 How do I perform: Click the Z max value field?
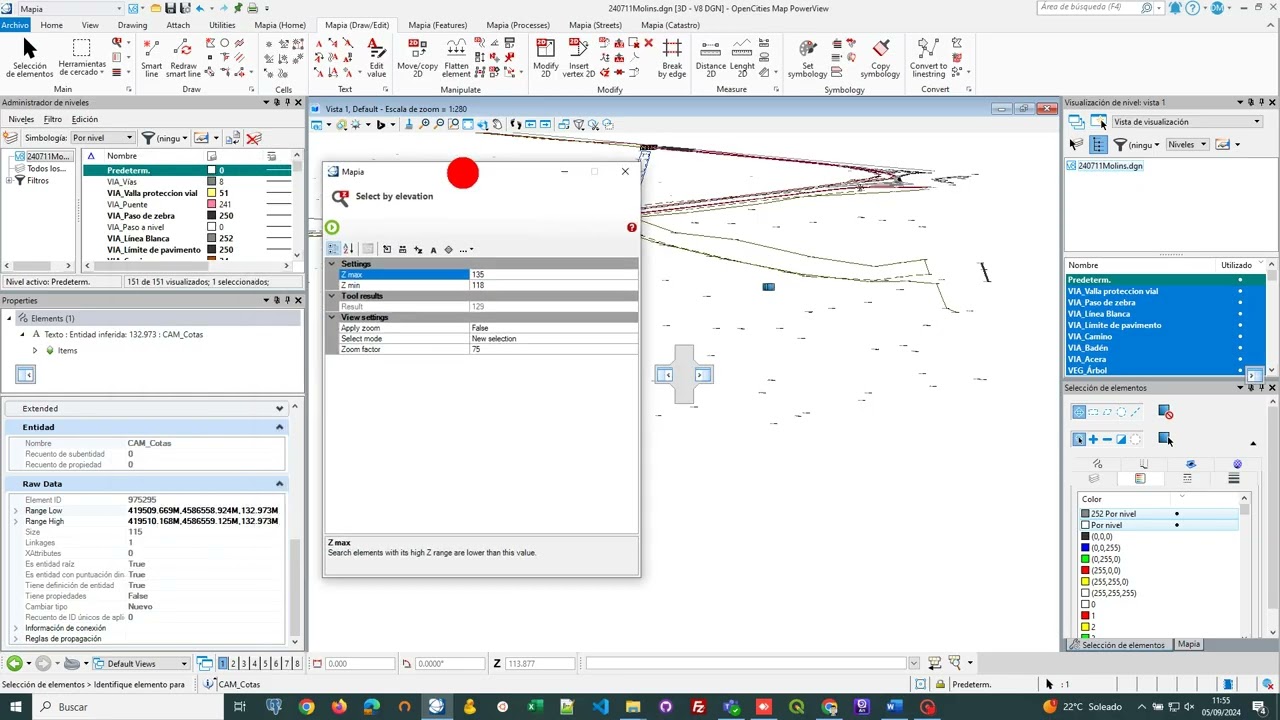coord(553,274)
